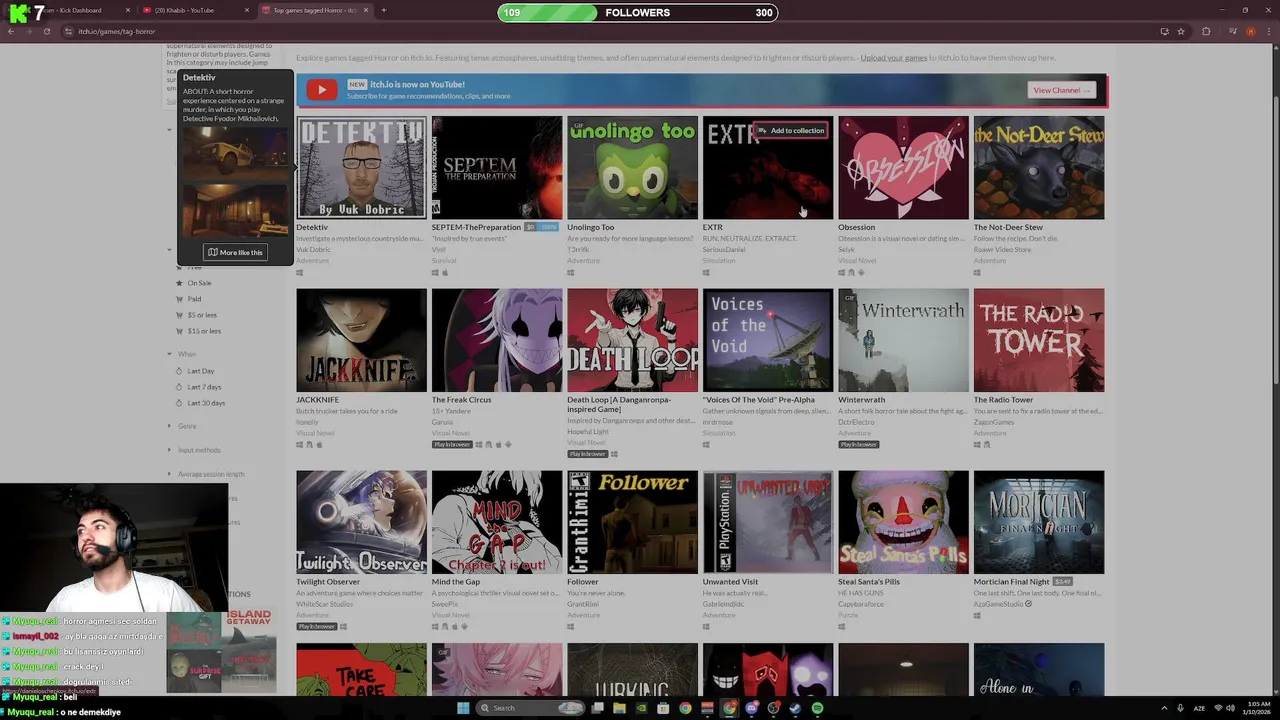This screenshot has height=720, width=1280.
Task: Open the SEPTEM The Preparation cover
Action: point(497,167)
